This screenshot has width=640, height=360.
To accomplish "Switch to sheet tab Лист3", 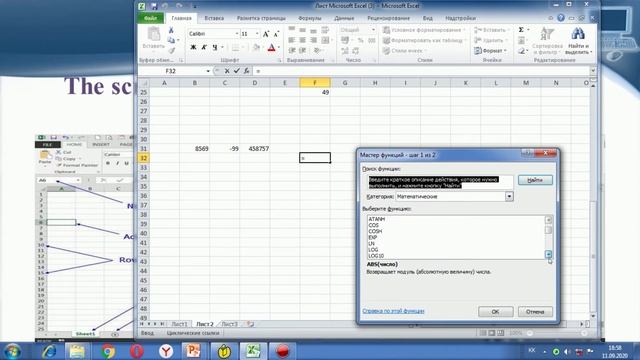I will 229,324.
